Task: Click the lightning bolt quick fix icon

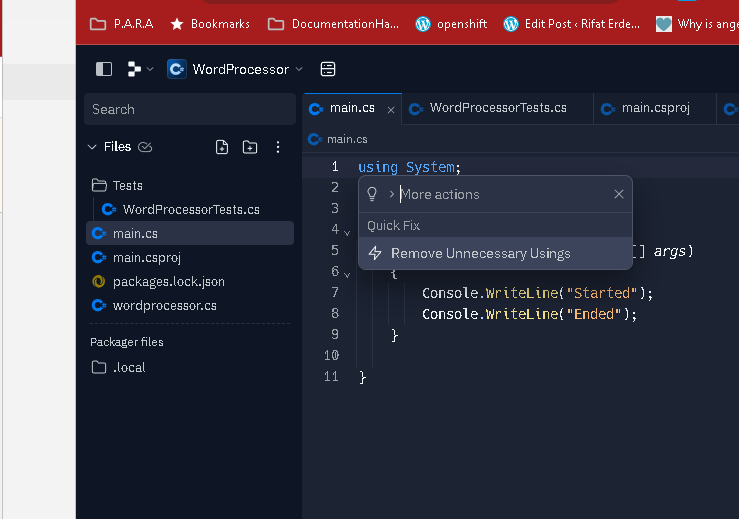Action: tap(375, 253)
